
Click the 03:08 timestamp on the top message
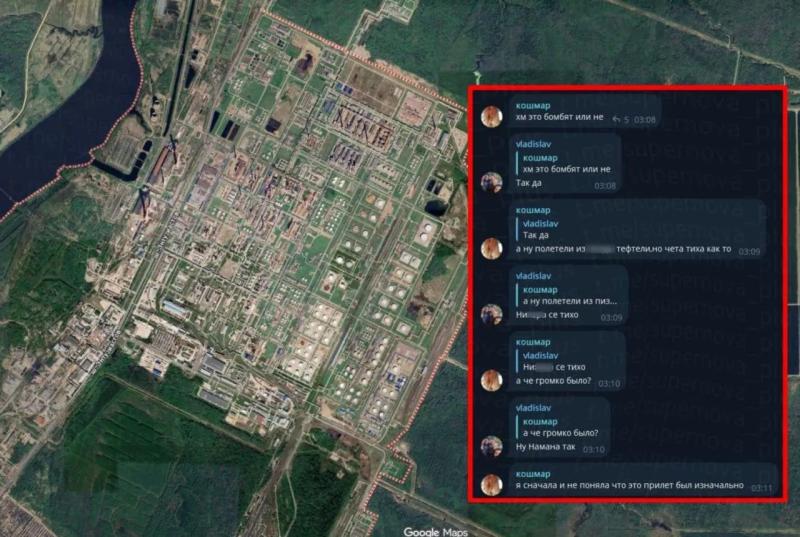pyautogui.click(x=645, y=120)
